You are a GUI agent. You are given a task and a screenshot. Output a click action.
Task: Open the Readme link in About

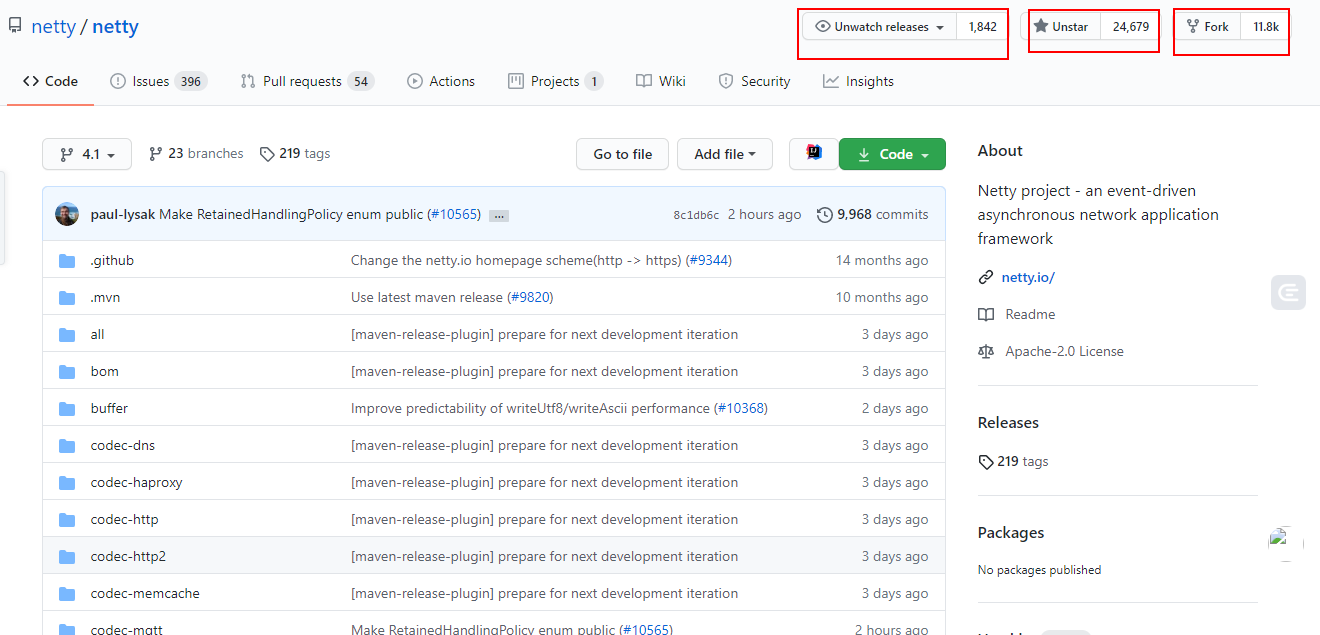[x=1030, y=314]
